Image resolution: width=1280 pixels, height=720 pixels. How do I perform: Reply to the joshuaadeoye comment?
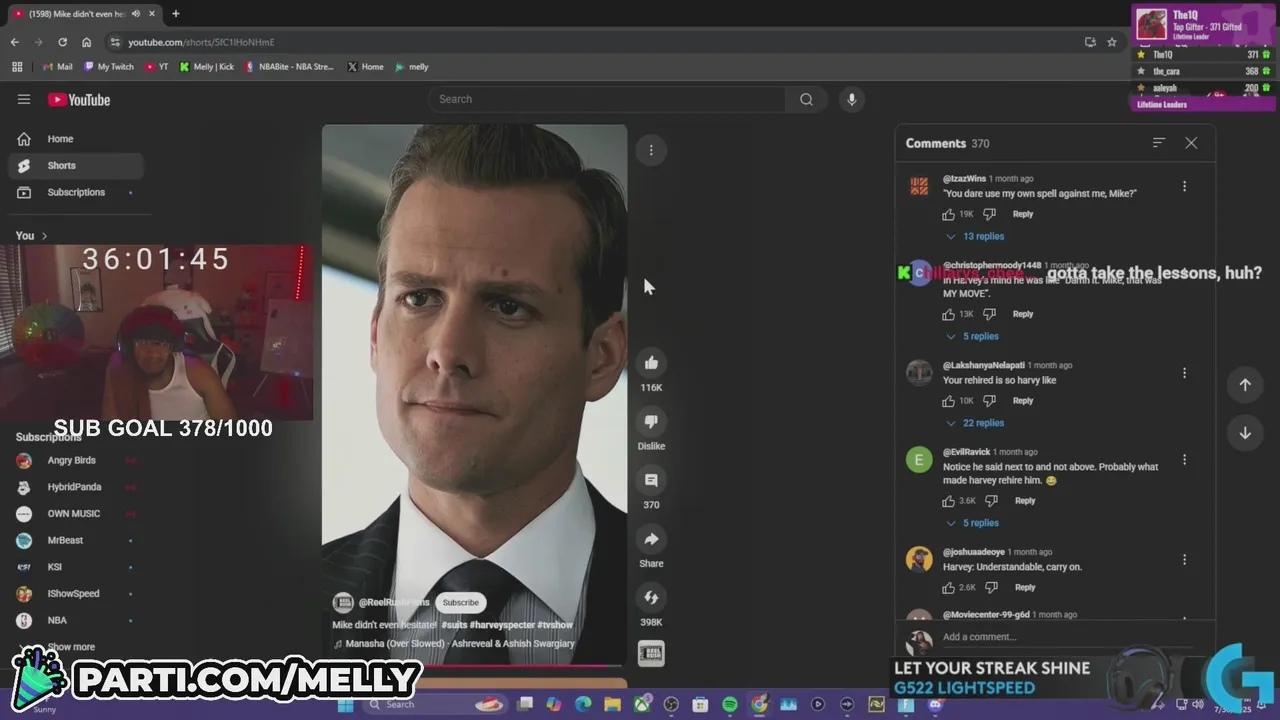click(1025, 588)
